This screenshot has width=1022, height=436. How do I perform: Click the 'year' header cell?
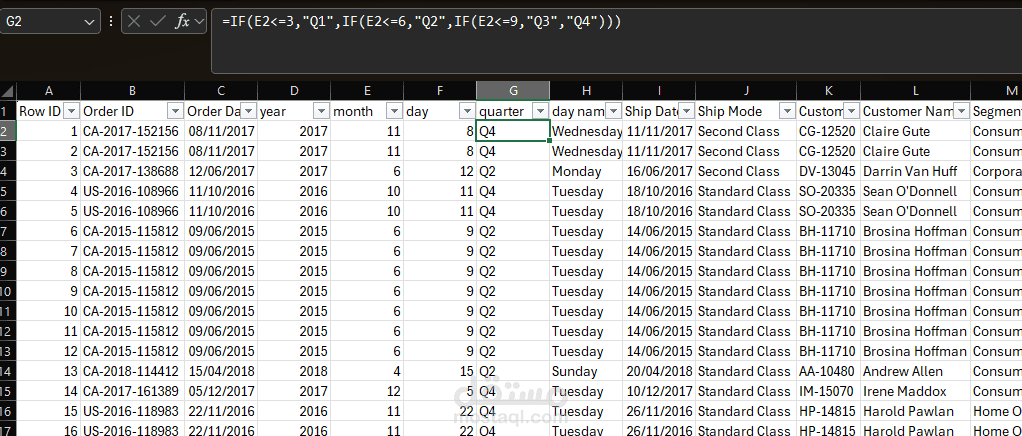tap(294, 111)
